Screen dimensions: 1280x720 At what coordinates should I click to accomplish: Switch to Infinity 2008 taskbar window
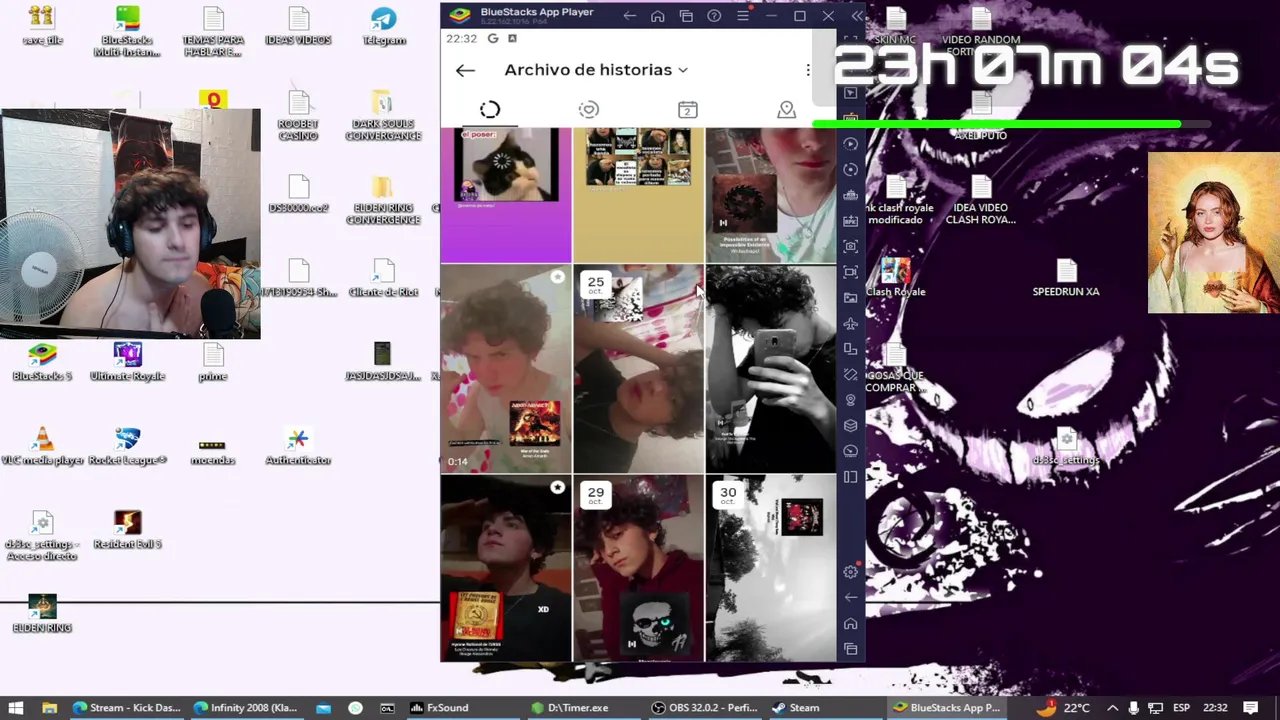click(x=247, y=708)
